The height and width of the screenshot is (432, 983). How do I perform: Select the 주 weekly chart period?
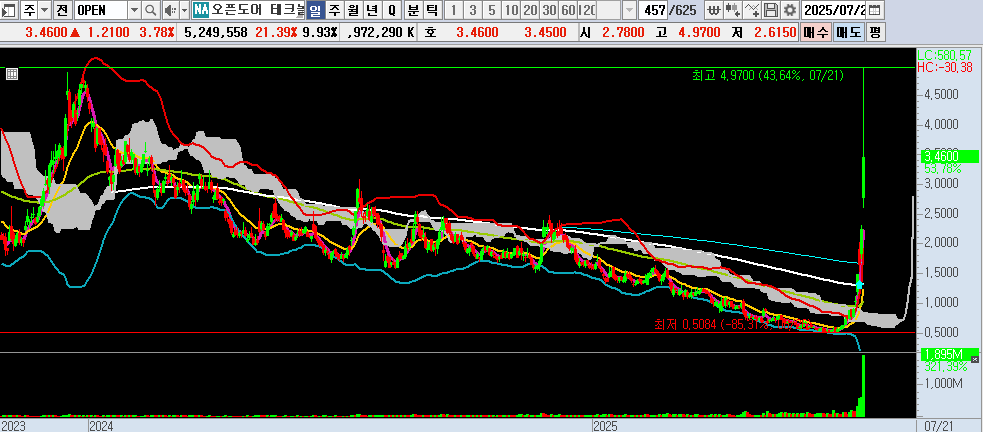(x=334, y=10)
